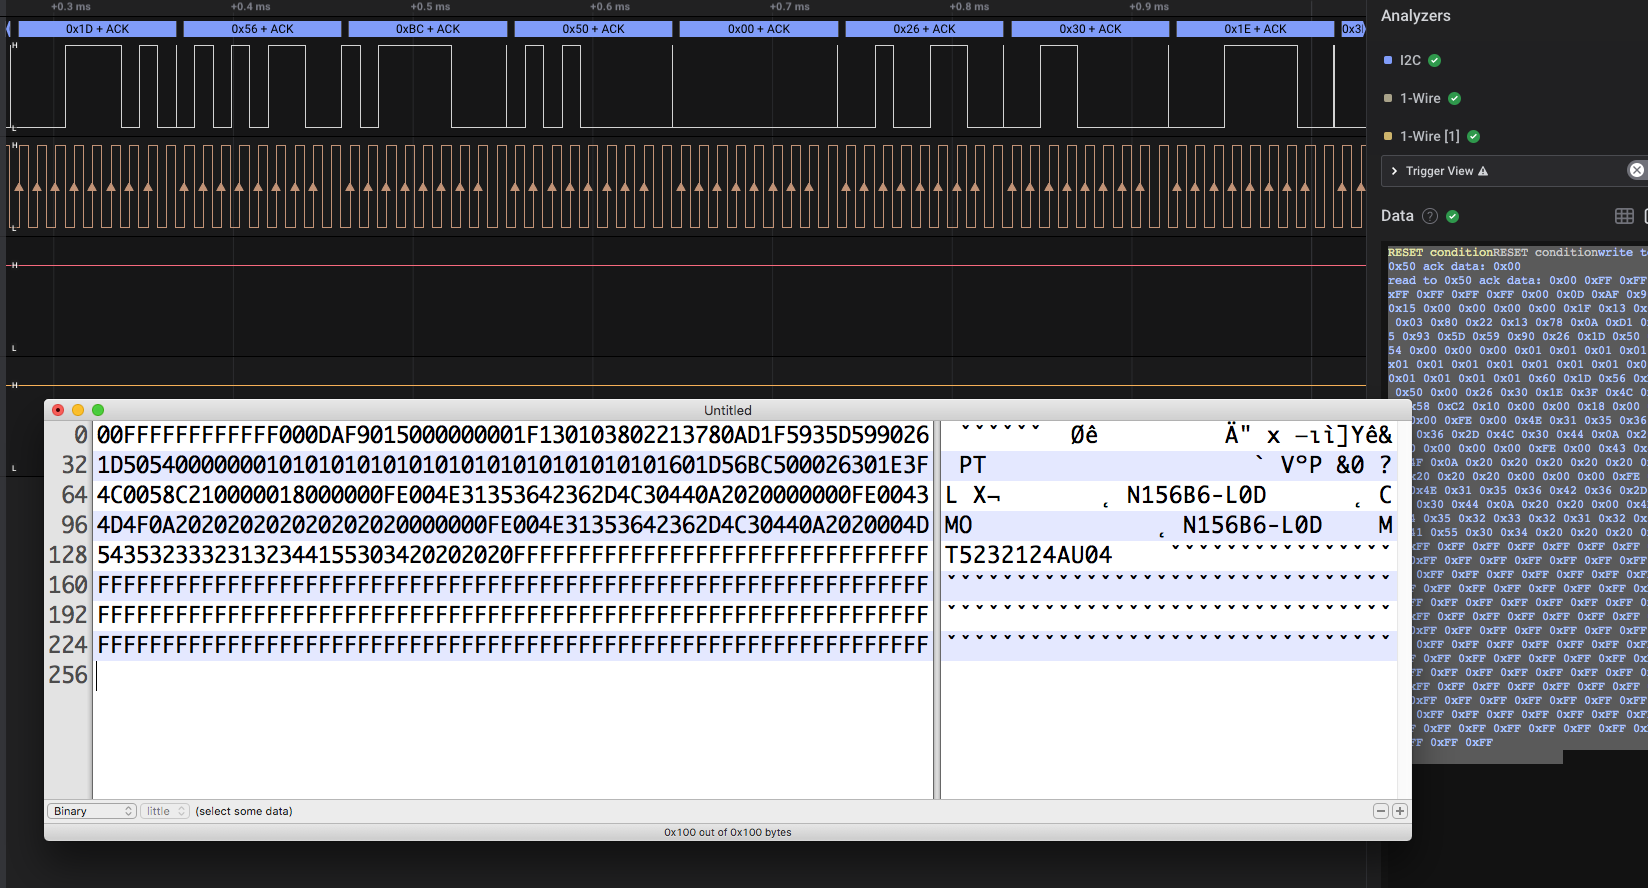Image resolution: width=1648 pixels, height=888 pixels.
Task: Click the green check next to Data
Action: click(1453, 216)
